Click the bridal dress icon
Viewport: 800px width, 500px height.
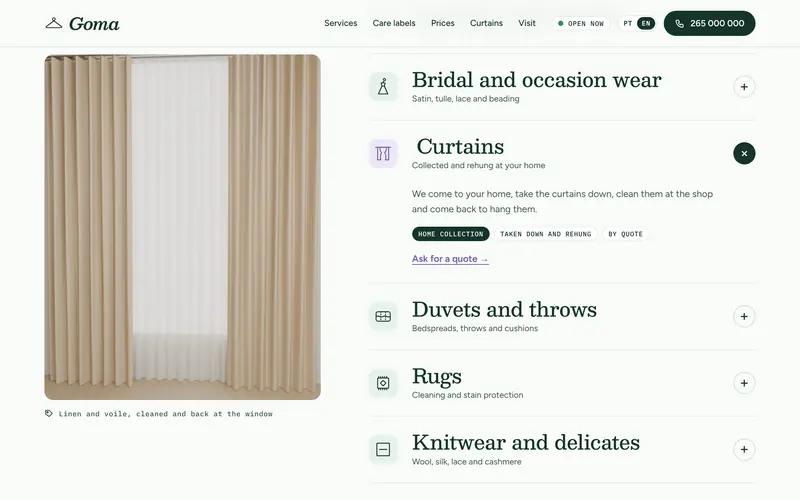(x=383, y=87)
